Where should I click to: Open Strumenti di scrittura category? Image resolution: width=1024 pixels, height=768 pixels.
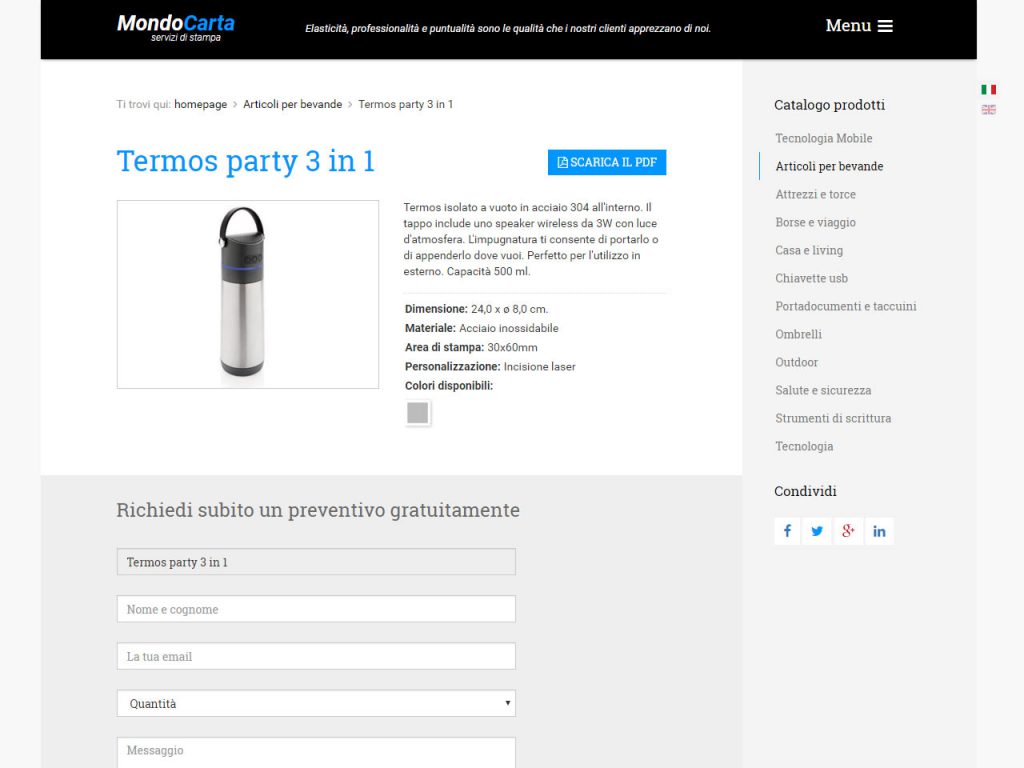click(833, 418)
